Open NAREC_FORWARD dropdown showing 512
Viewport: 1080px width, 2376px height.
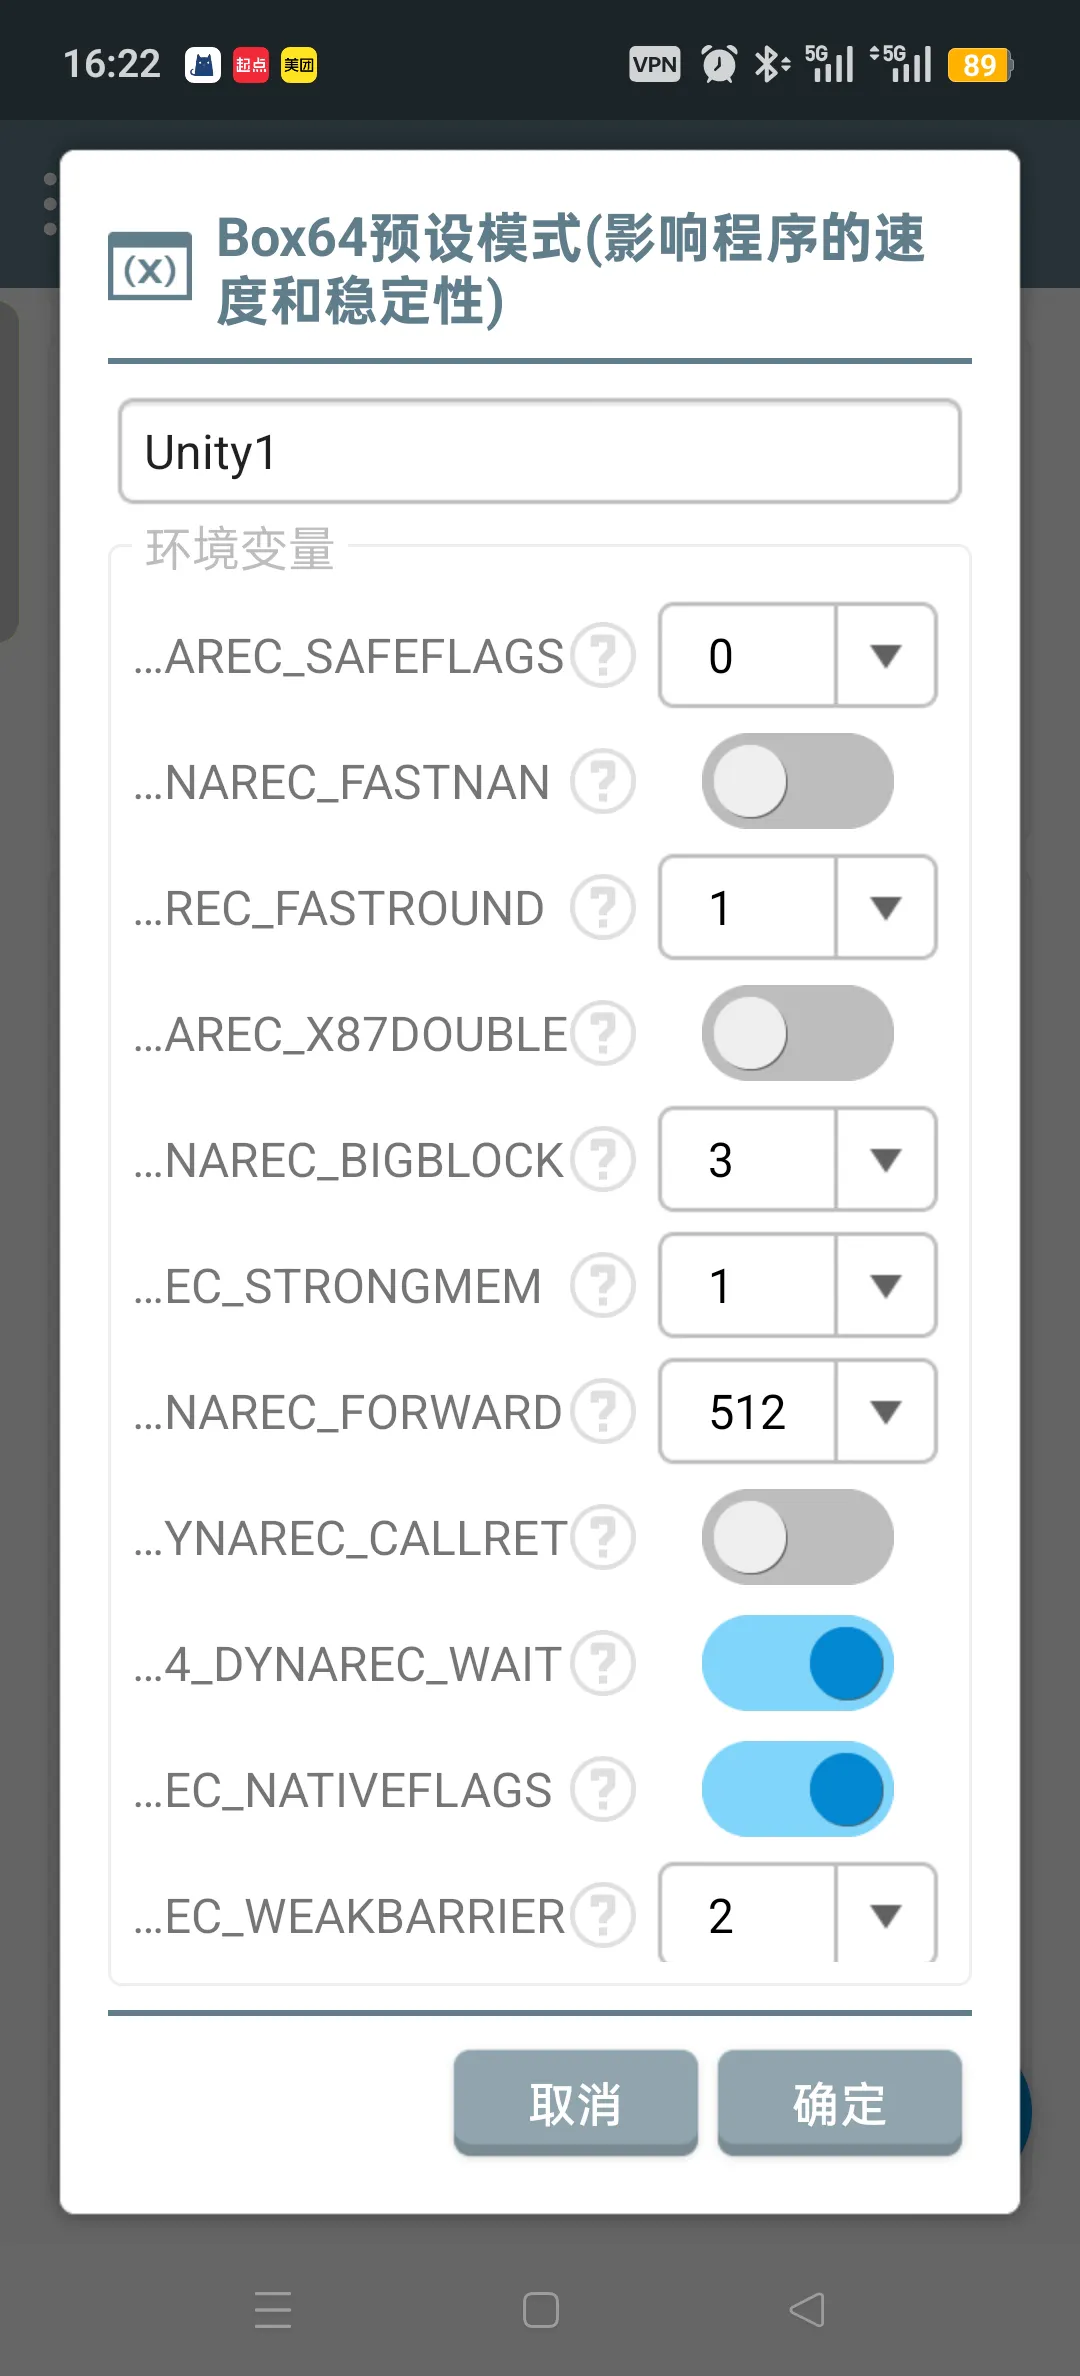(797, 1412)
